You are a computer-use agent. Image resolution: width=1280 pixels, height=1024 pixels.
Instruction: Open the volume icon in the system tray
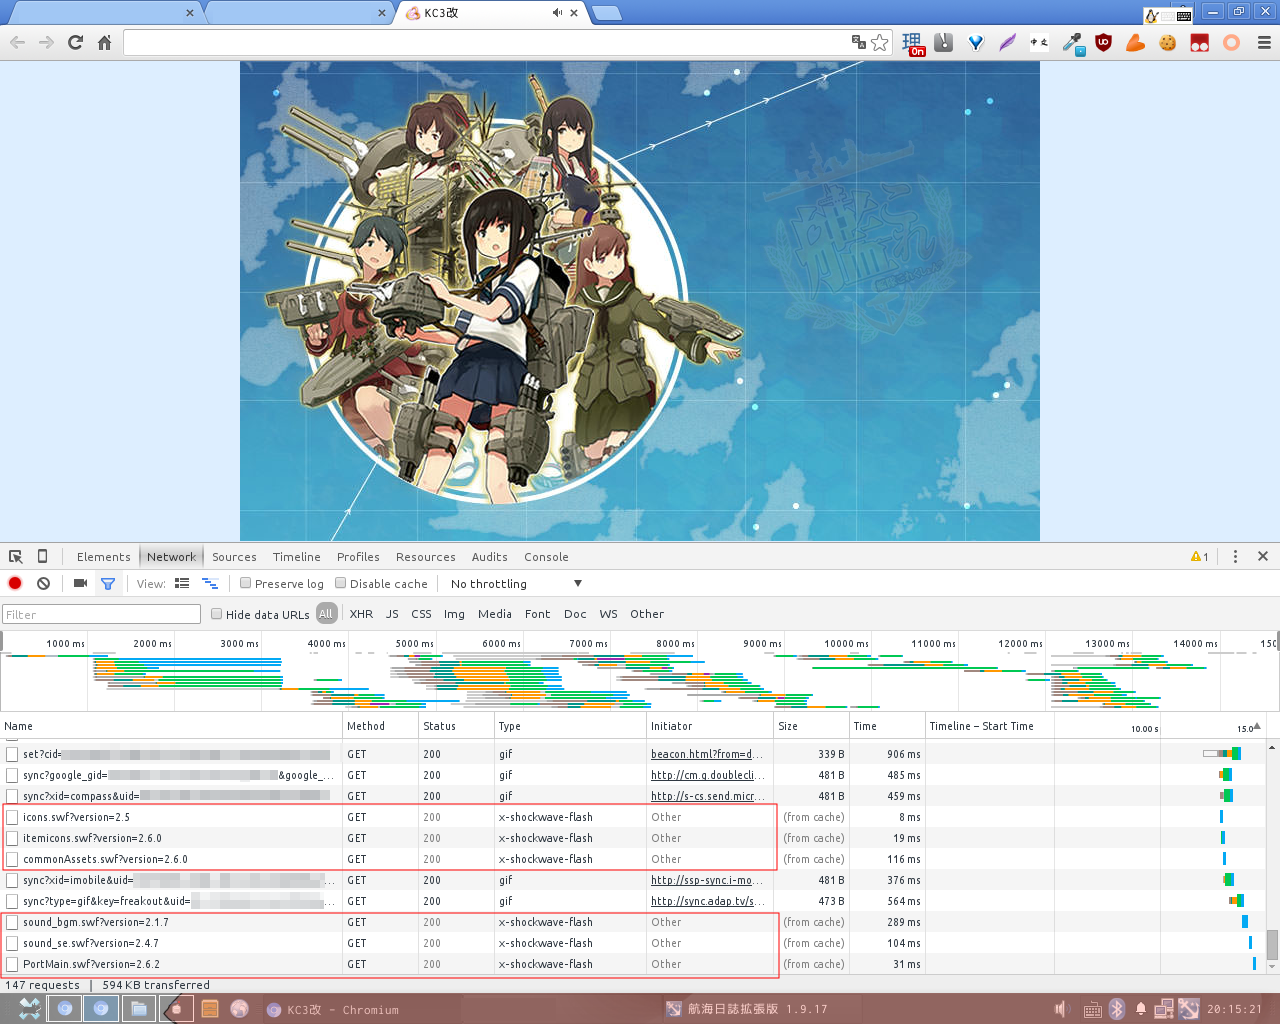tap(1062, 1009)
